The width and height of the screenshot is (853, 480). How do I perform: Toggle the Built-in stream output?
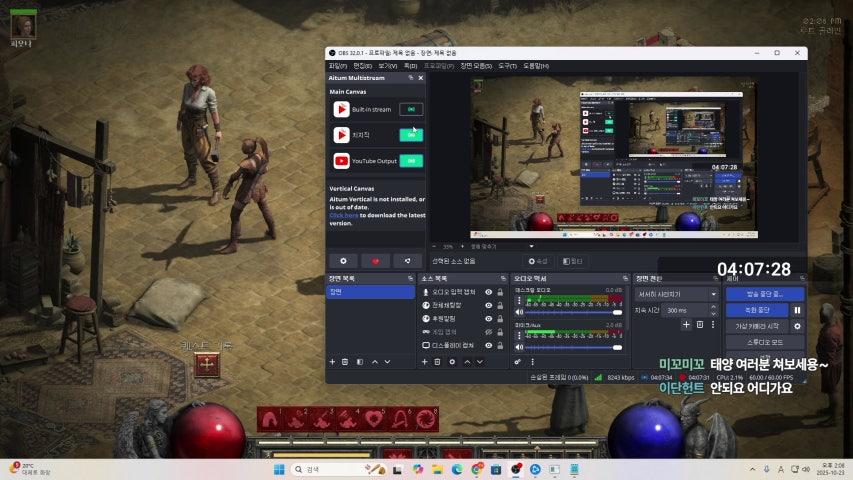coord(411,109)
